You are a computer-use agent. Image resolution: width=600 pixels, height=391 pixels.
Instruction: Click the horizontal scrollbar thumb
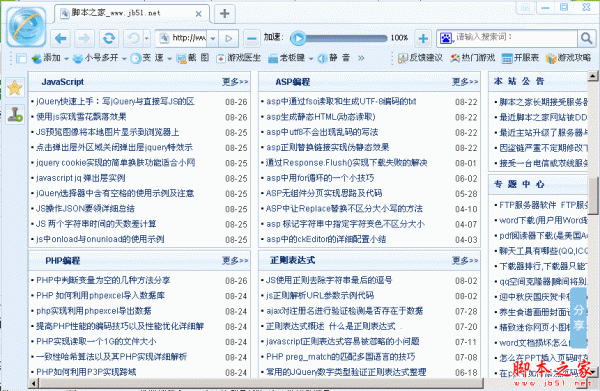pyautogui.click(x=261, y=383)
